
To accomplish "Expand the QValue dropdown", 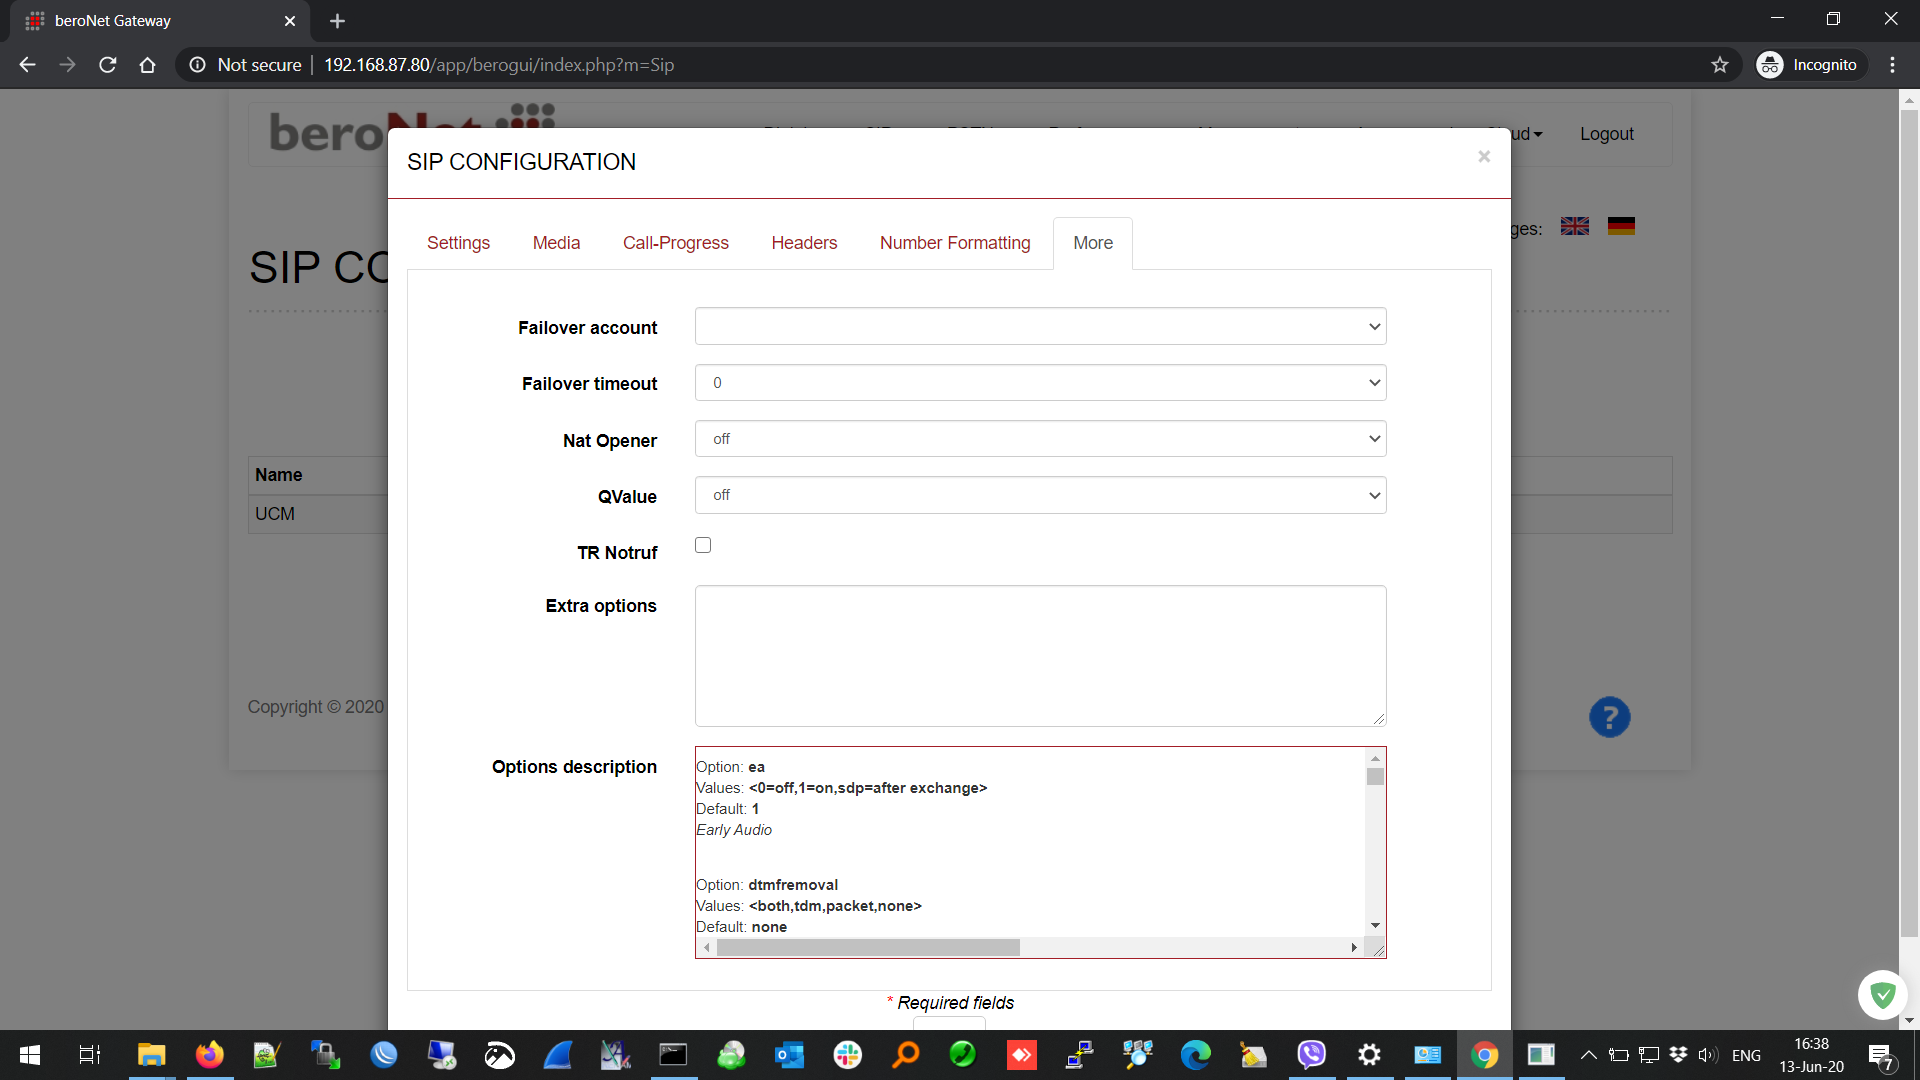I will (1040, 495).
